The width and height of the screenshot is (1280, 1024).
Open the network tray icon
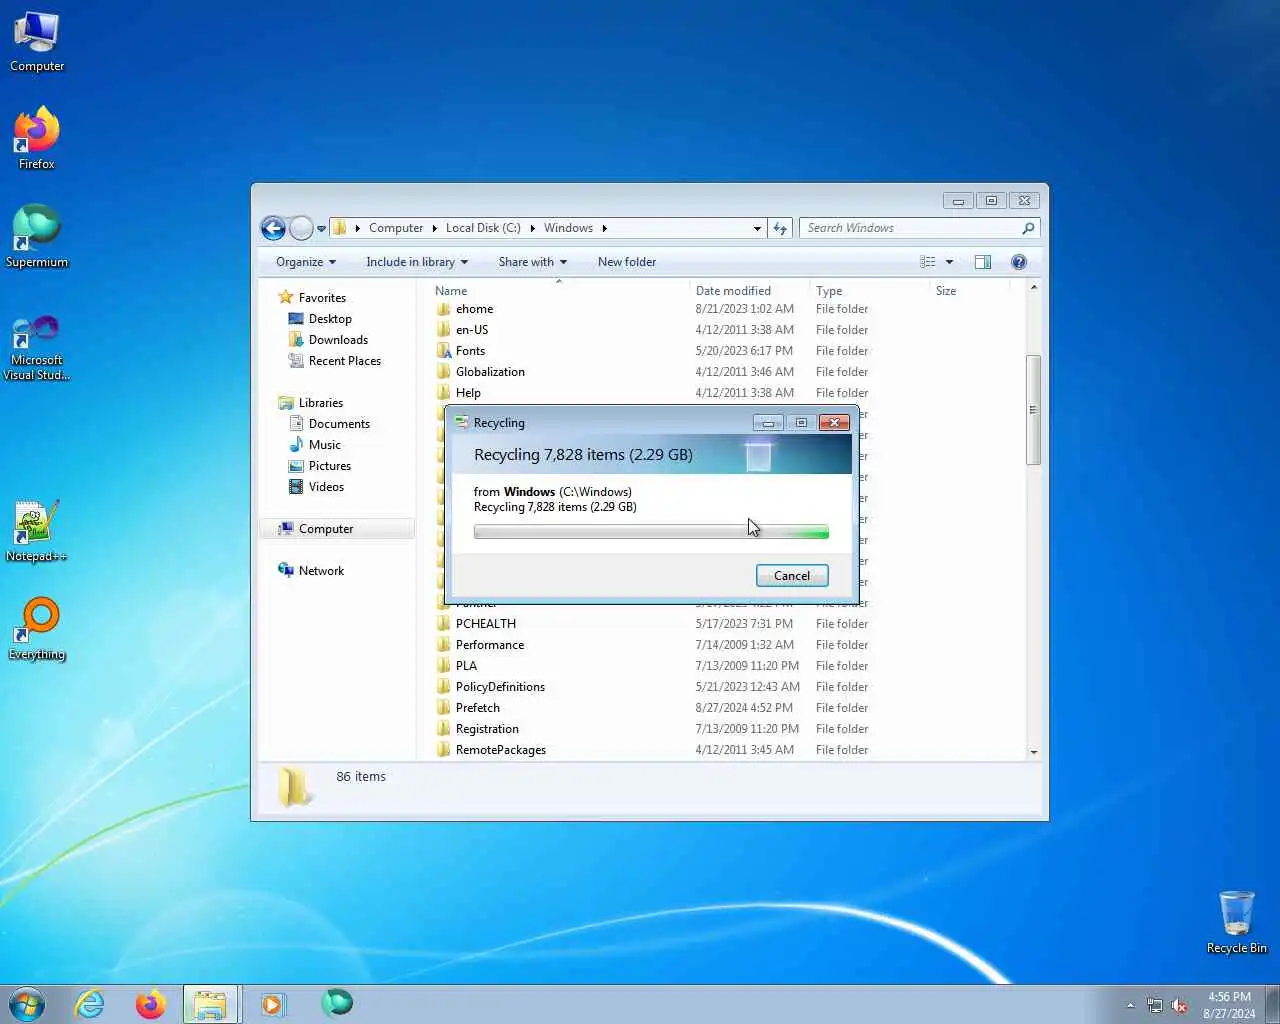tap(1155, 1005)
